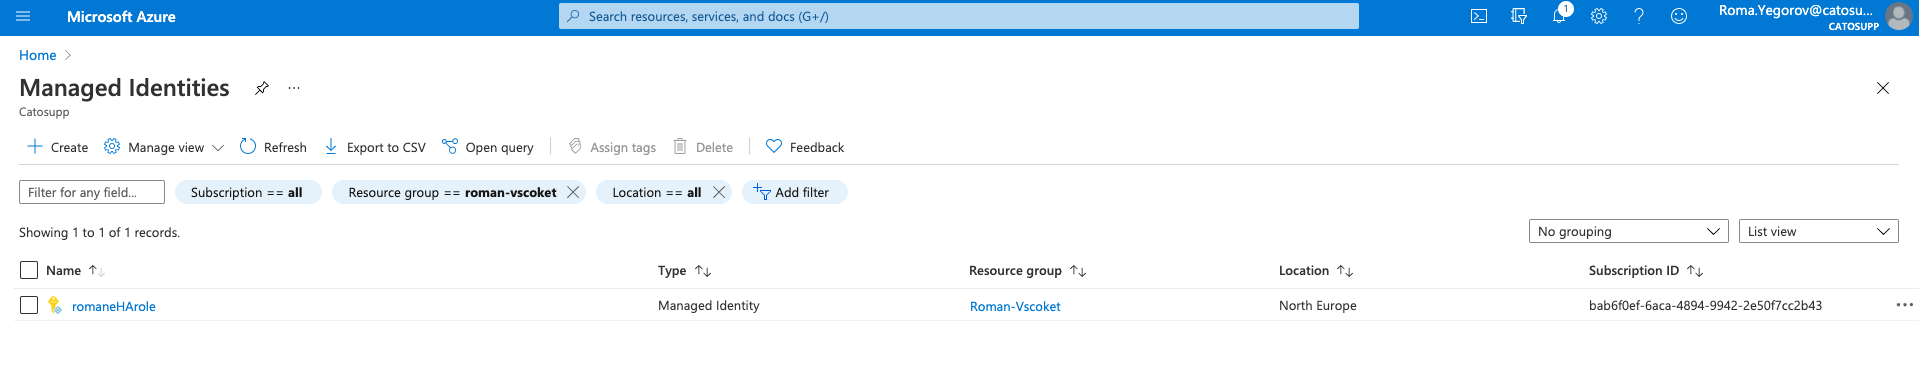
Task: Create a new managed identity
Action: (x=57, y=147)
